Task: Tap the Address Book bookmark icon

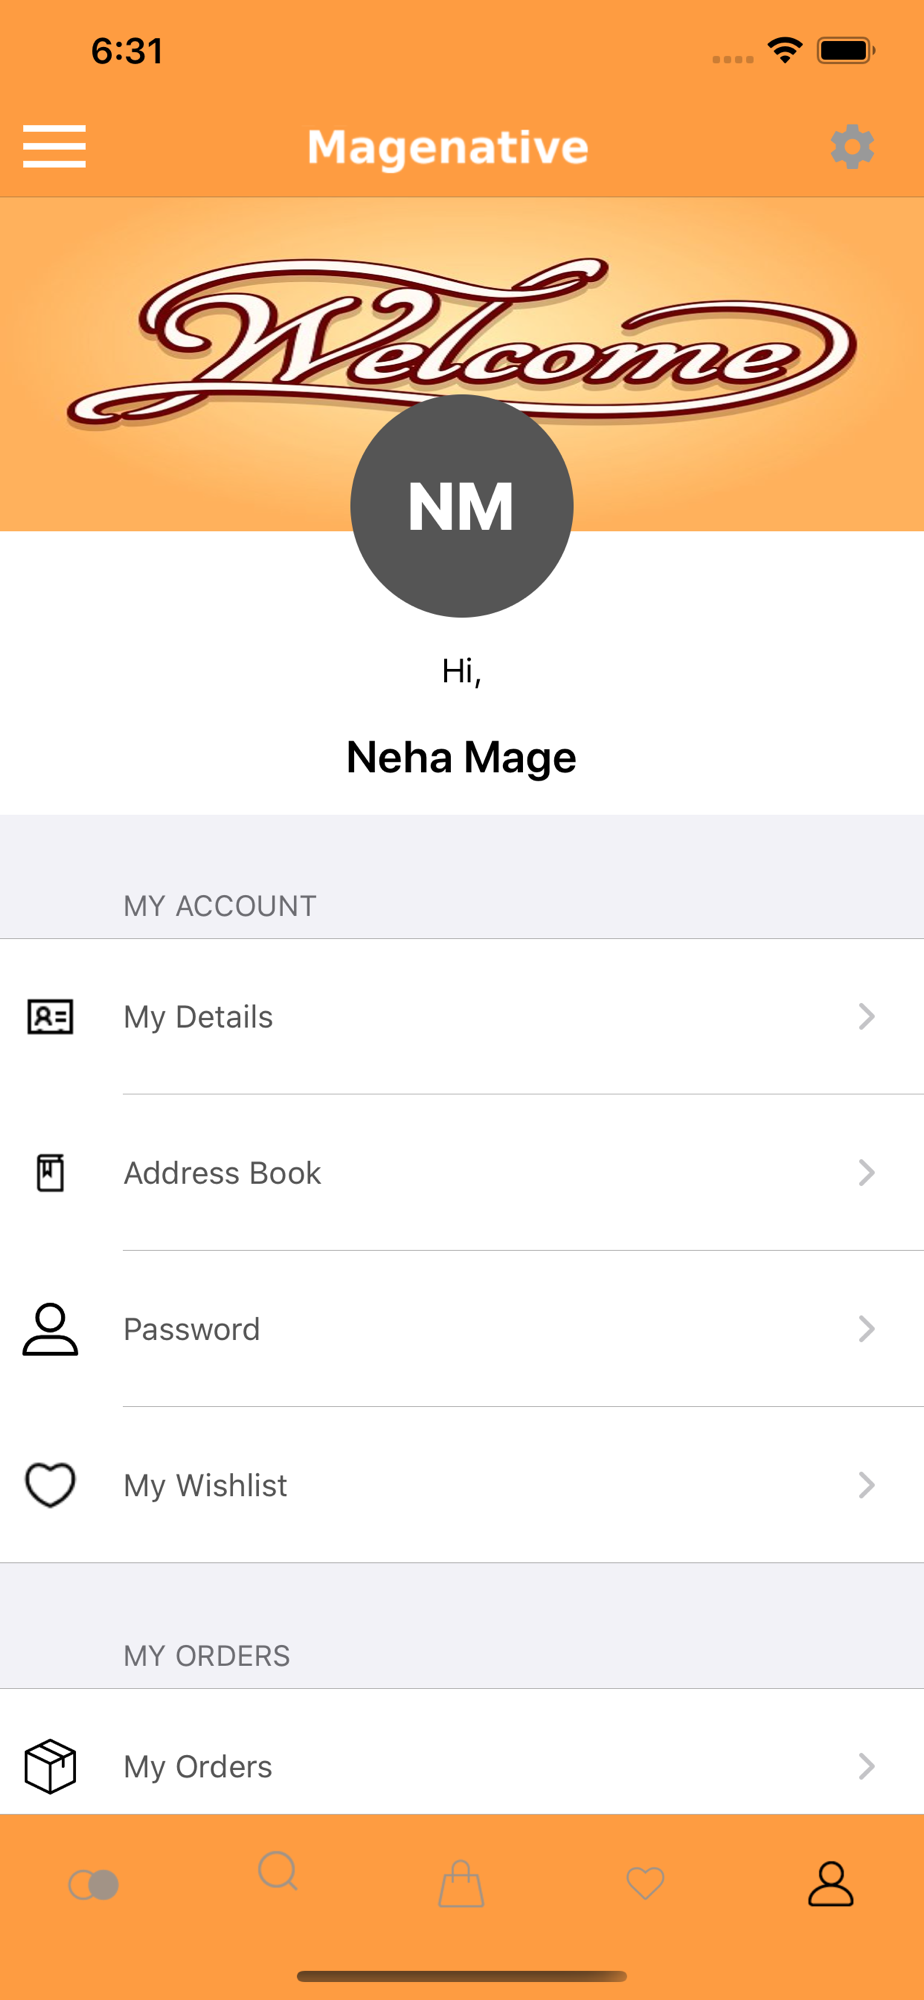Action: coord(50,1173)
